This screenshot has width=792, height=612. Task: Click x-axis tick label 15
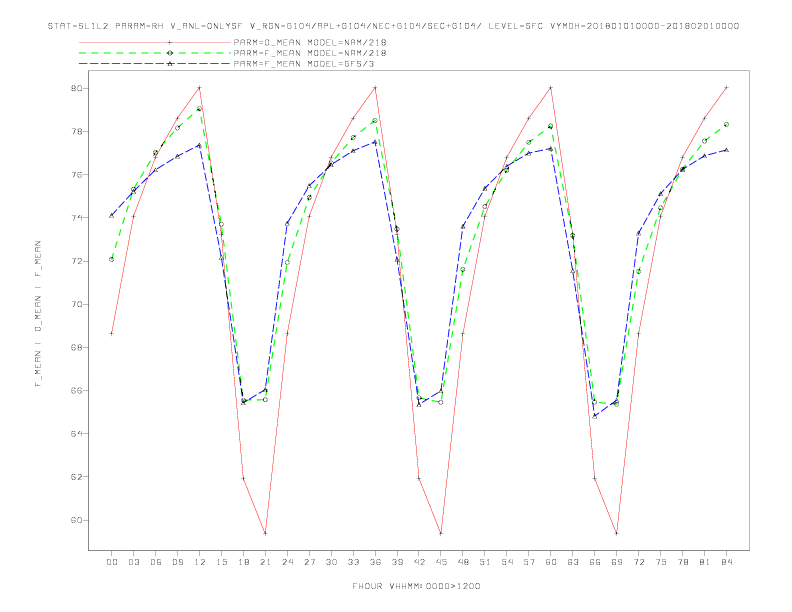(x=221, y=562)
